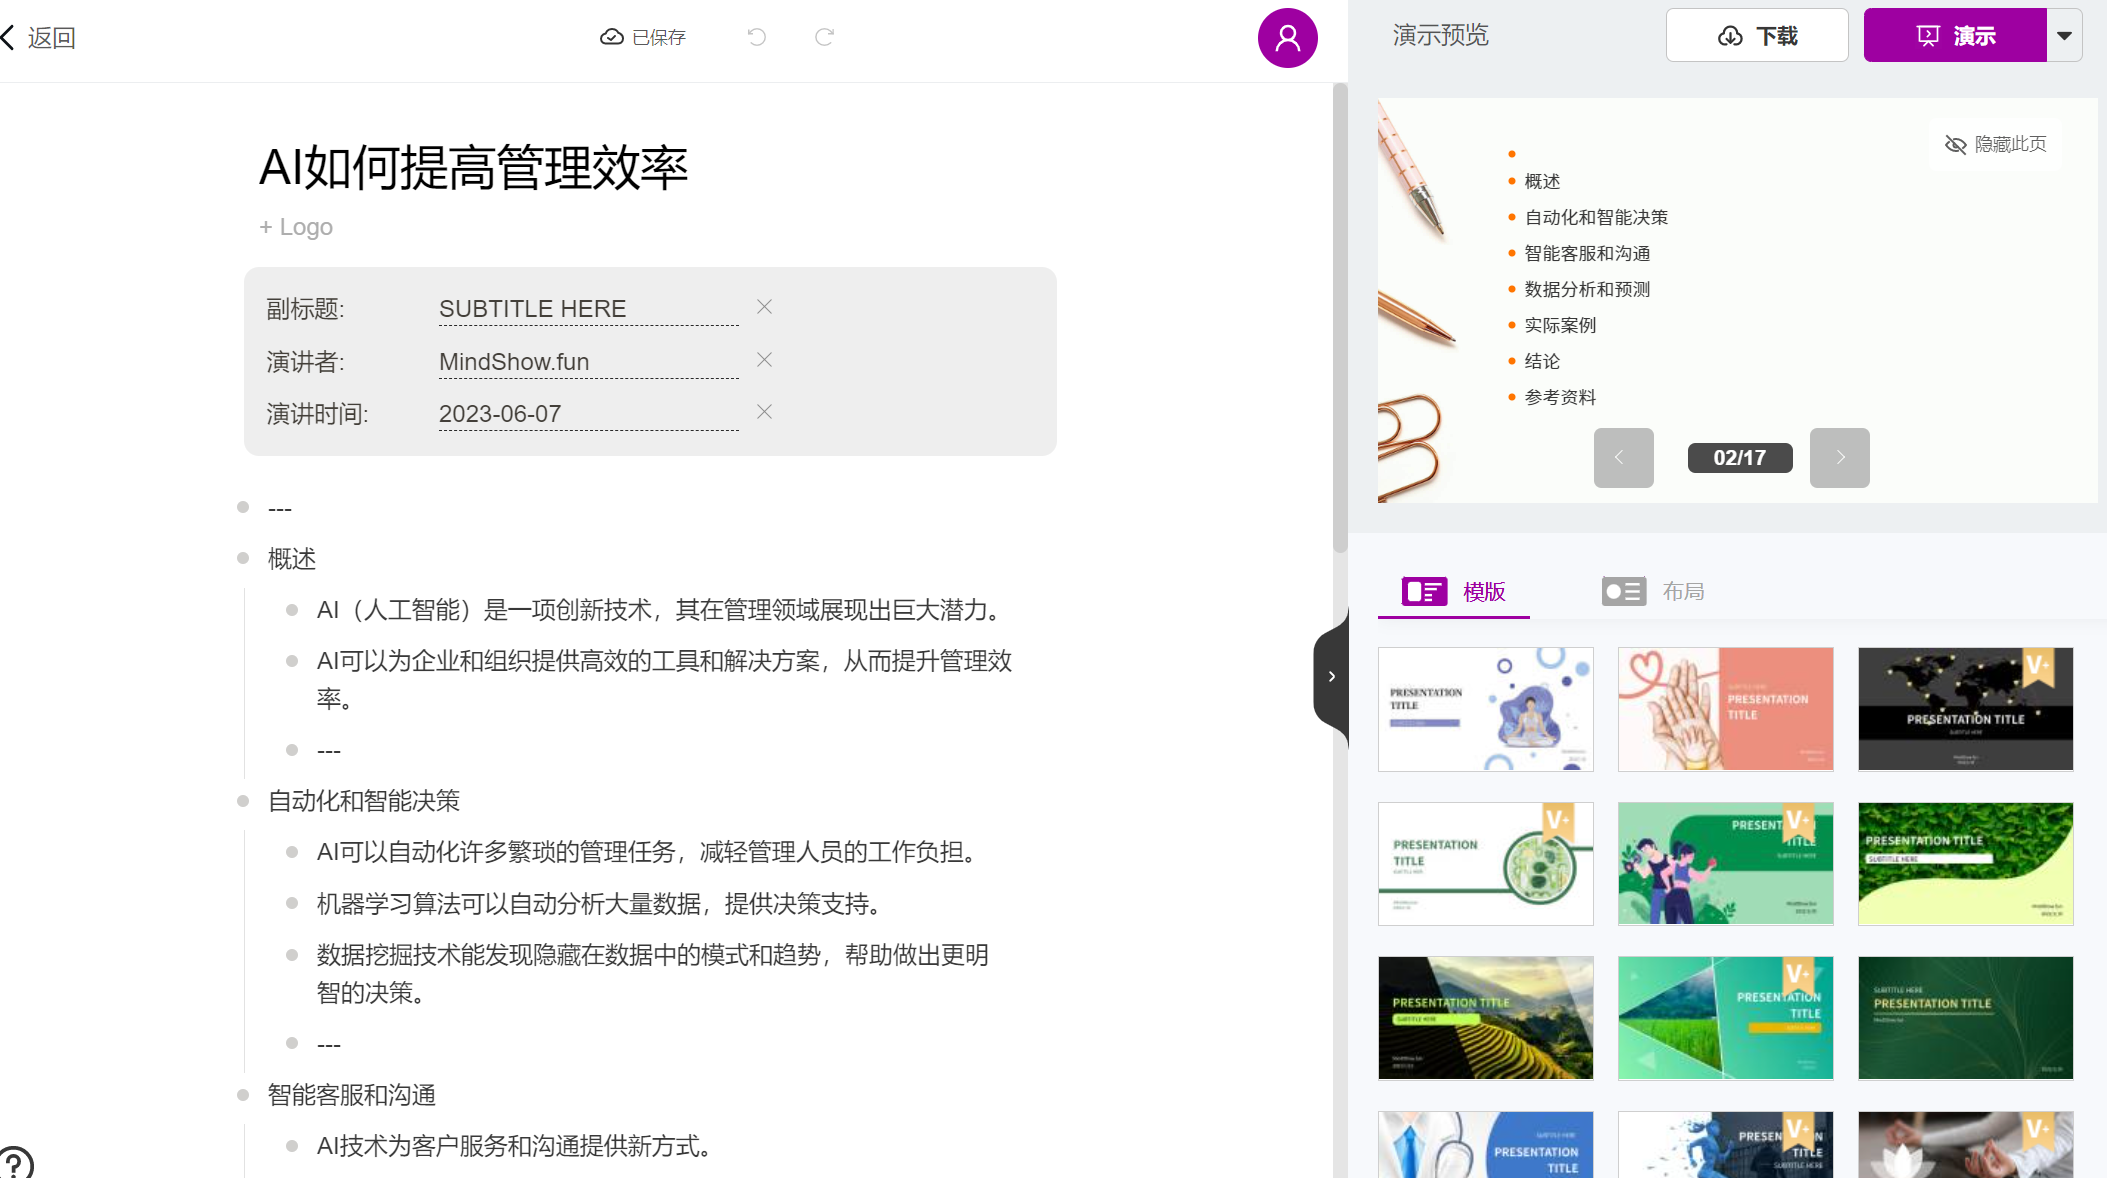This screenshot has width=2107, height=1178.
Task: Remove the 演讲者 speaker field
Action: pyautogui.click(x=764, y=359)
